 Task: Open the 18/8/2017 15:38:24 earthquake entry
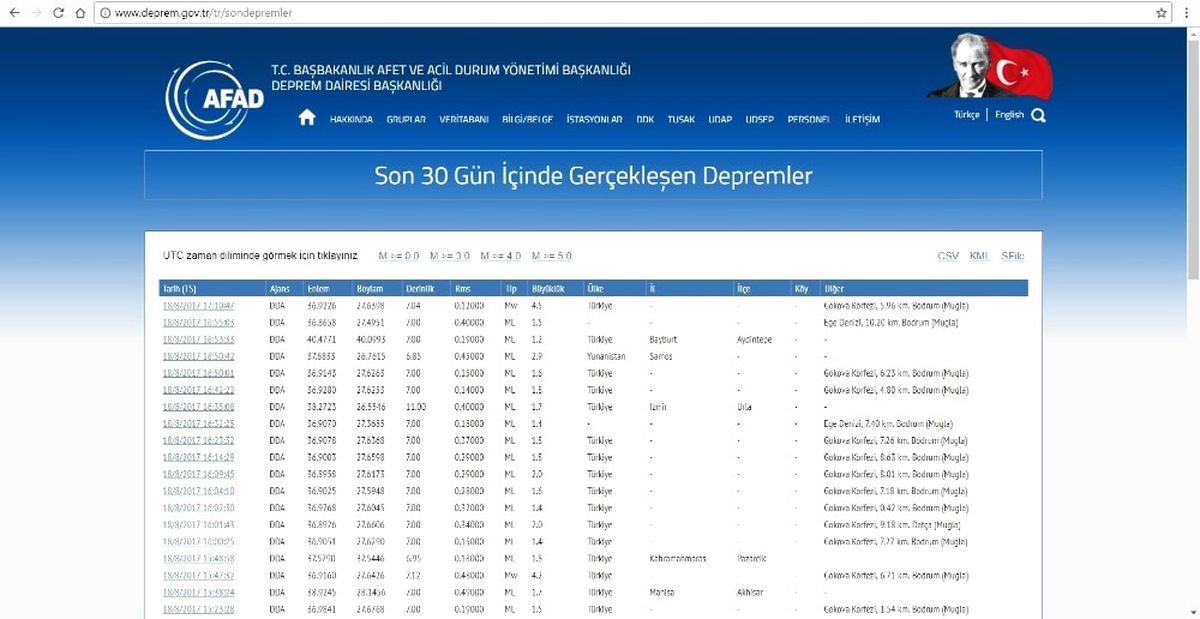(198, 592)
